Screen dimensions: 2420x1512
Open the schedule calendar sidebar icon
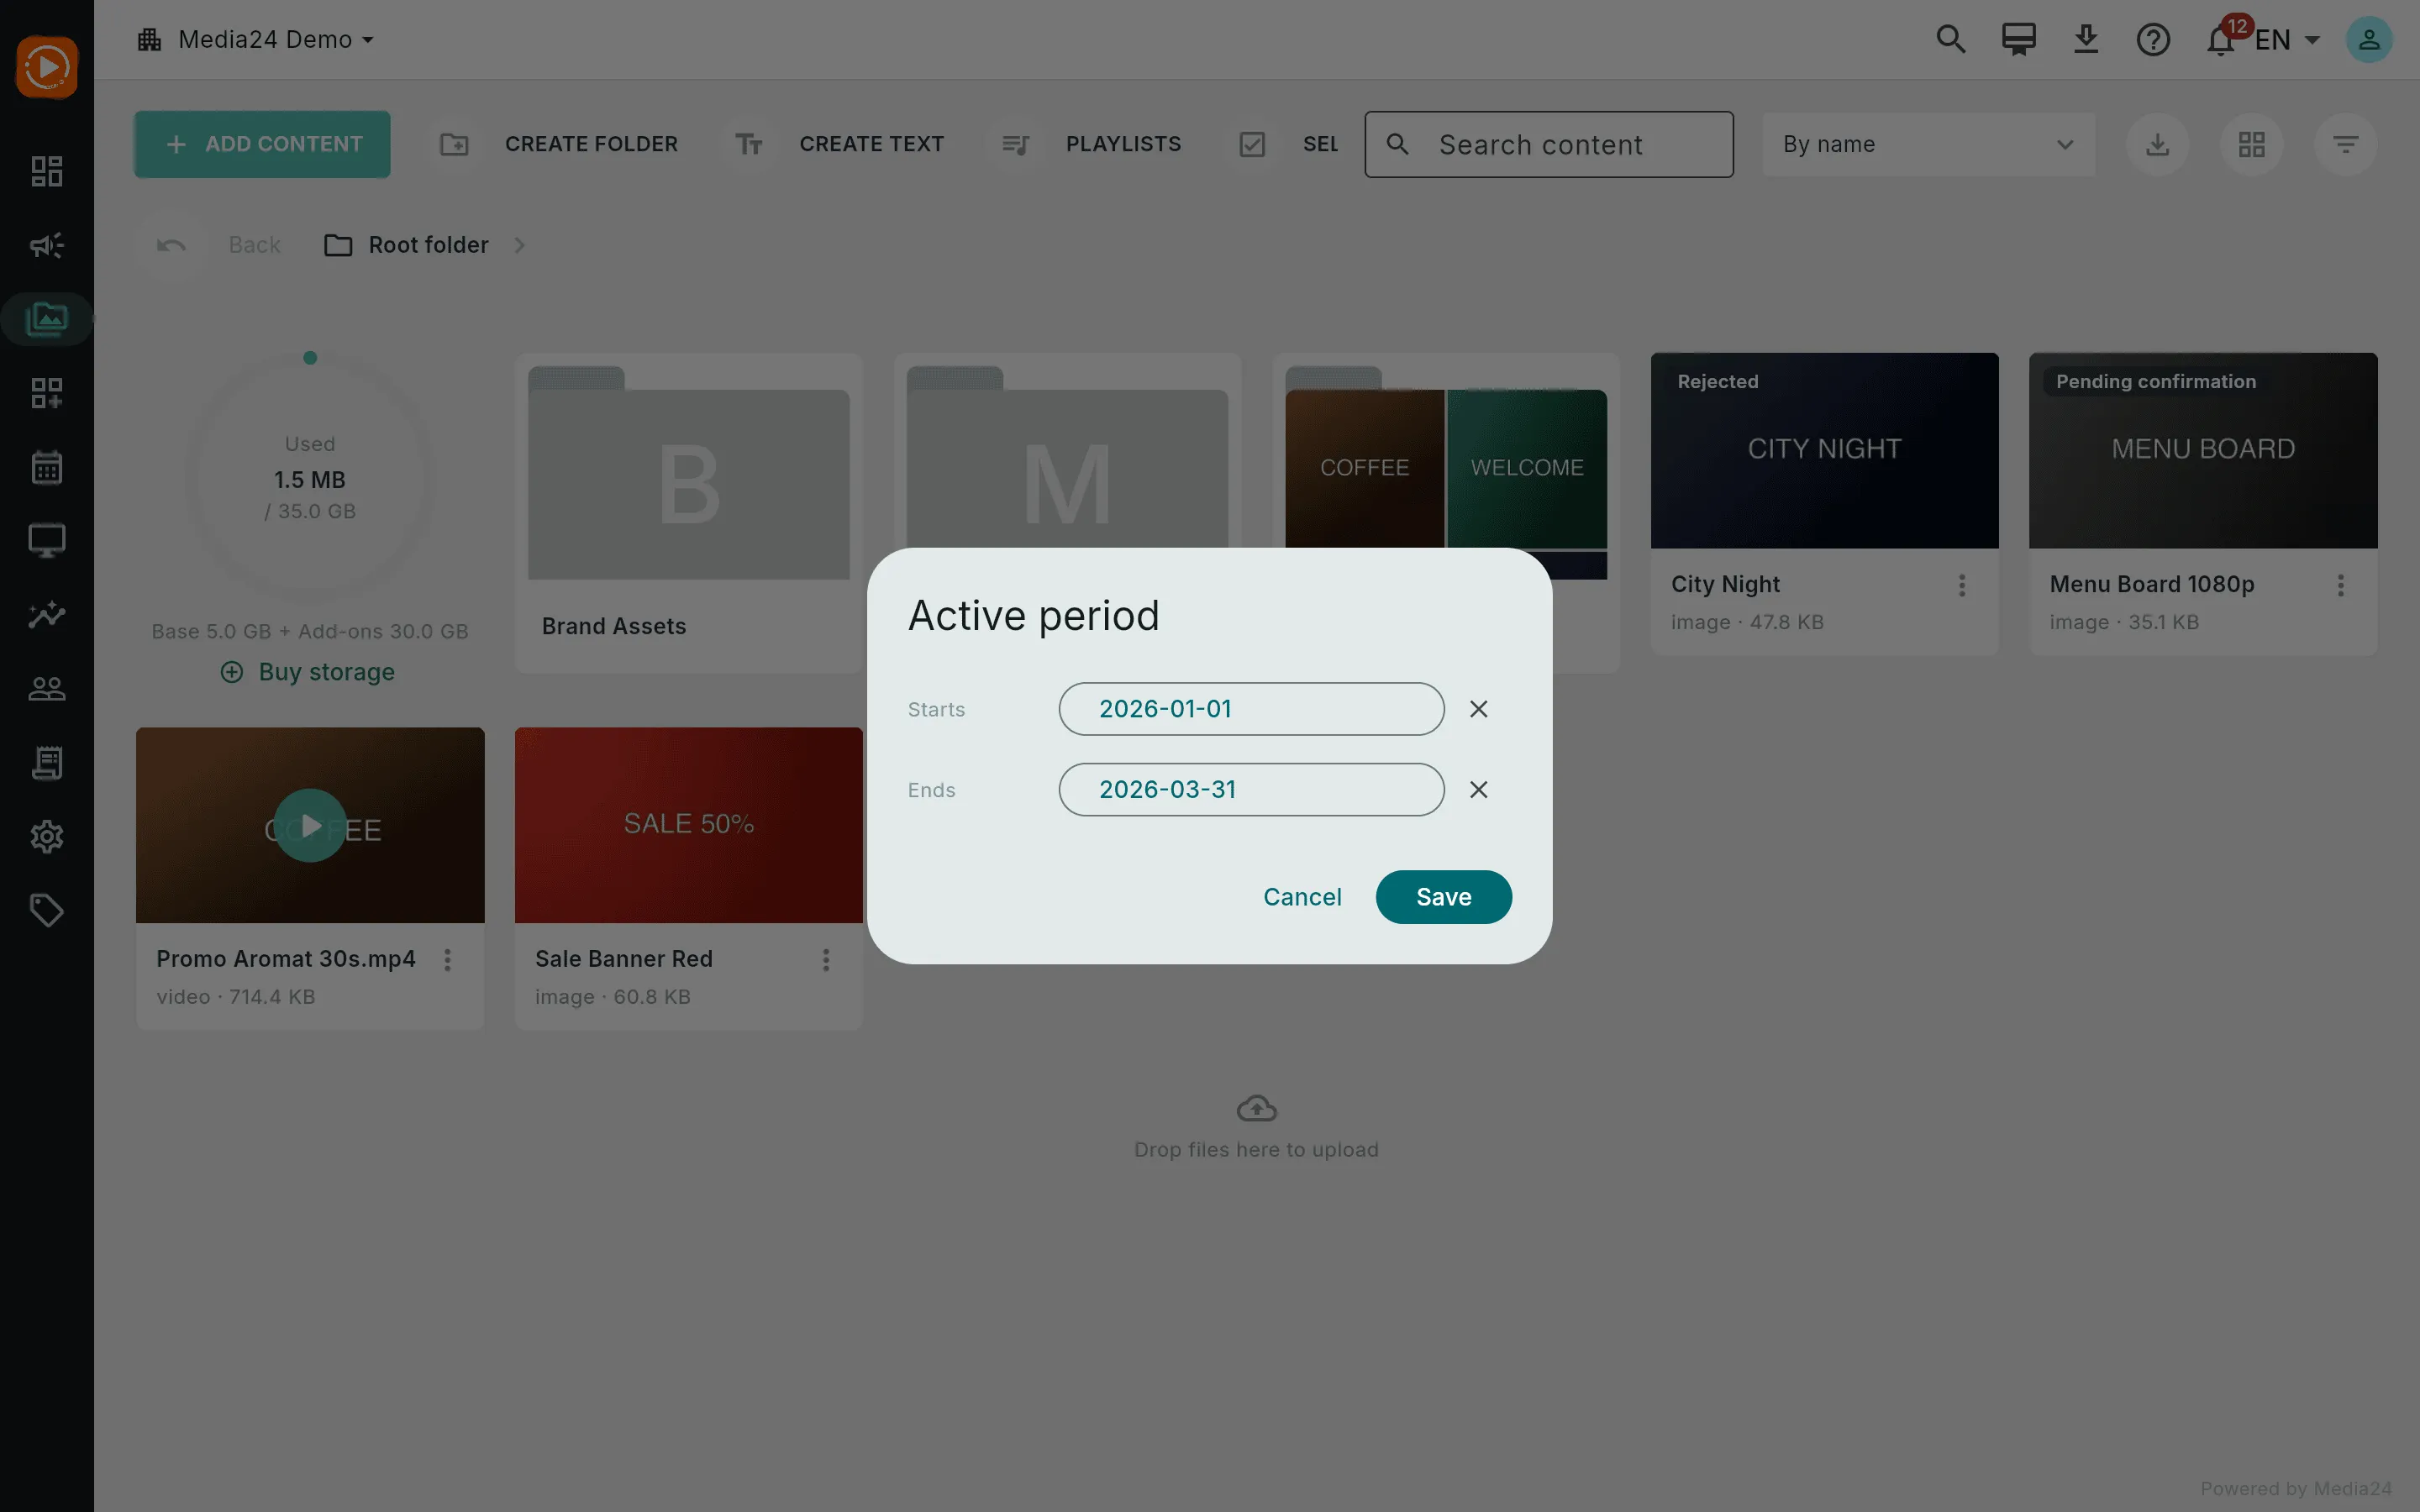pos(46,467)
